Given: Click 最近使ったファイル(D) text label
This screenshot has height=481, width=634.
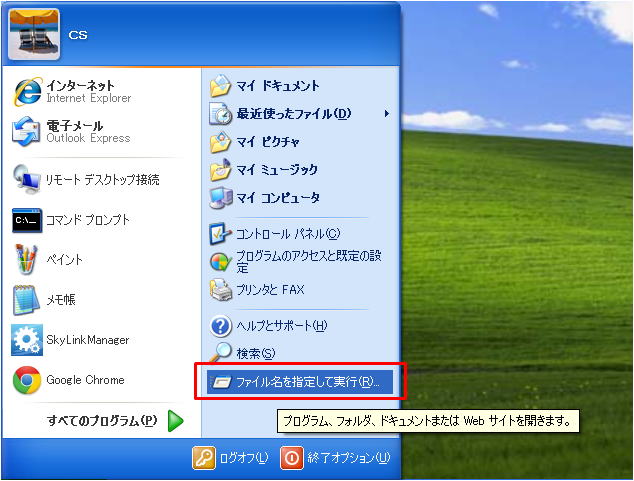Looking at the screenshot, I should coord(294,114).
